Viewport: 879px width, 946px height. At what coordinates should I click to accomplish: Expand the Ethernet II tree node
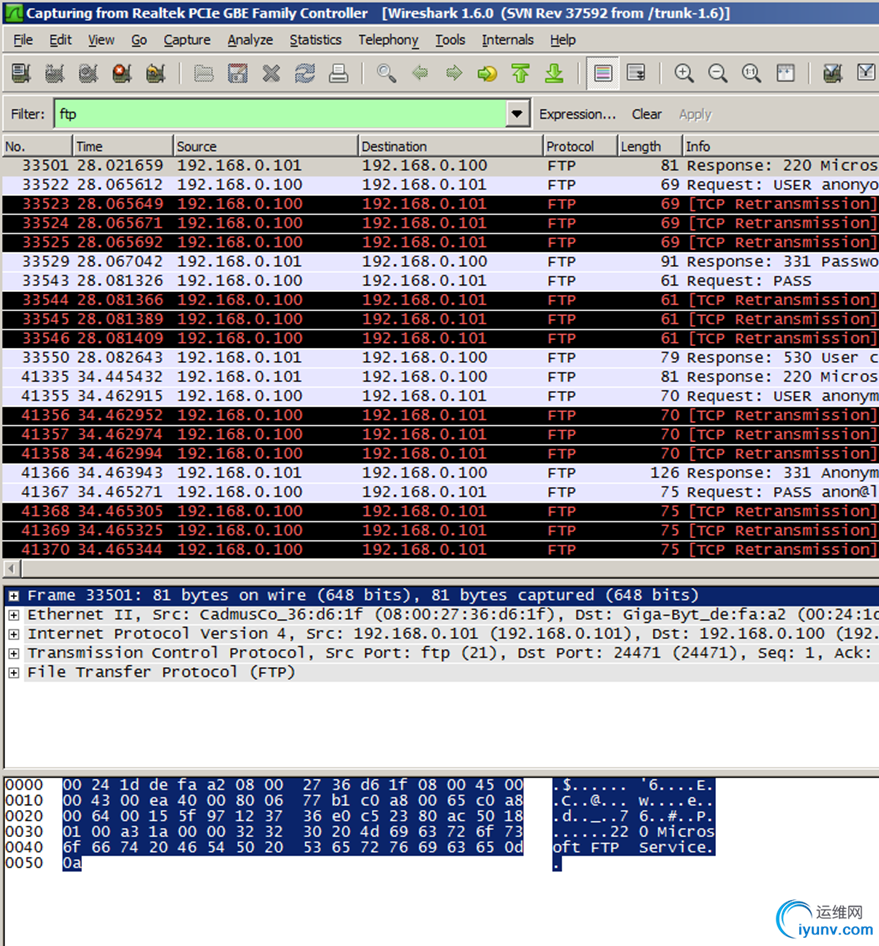coord(14,615)
